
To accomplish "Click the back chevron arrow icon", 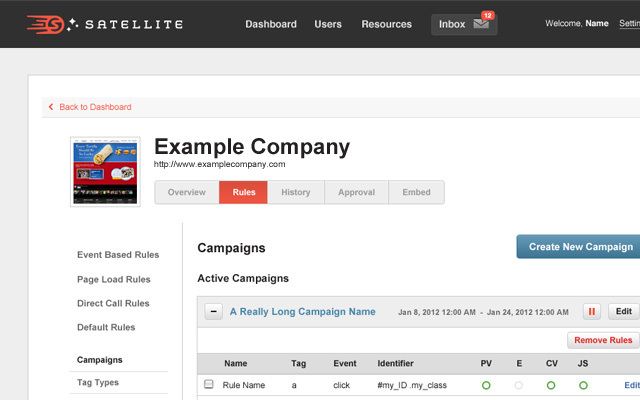I will click(x=51, y=107).
